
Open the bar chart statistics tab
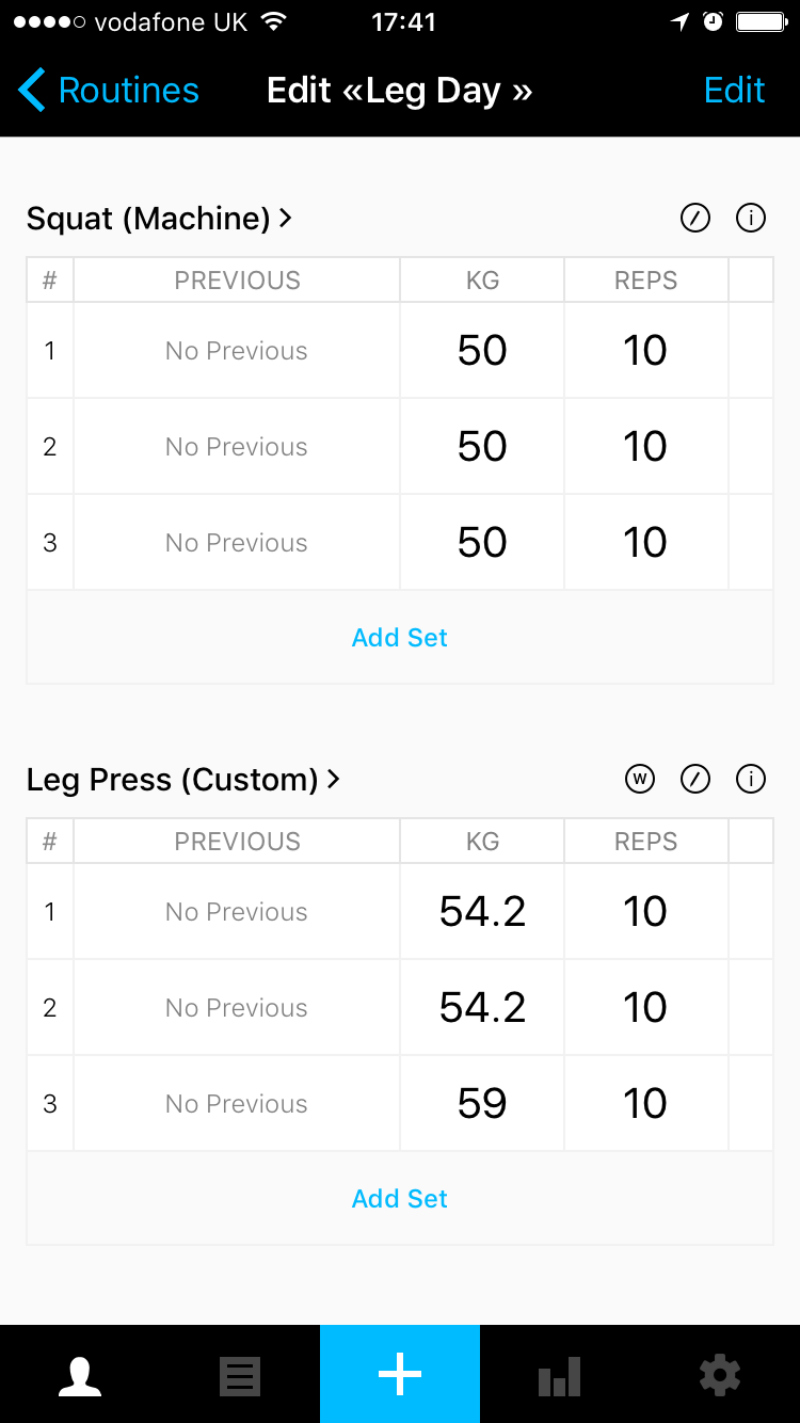tap(560, 1376)
